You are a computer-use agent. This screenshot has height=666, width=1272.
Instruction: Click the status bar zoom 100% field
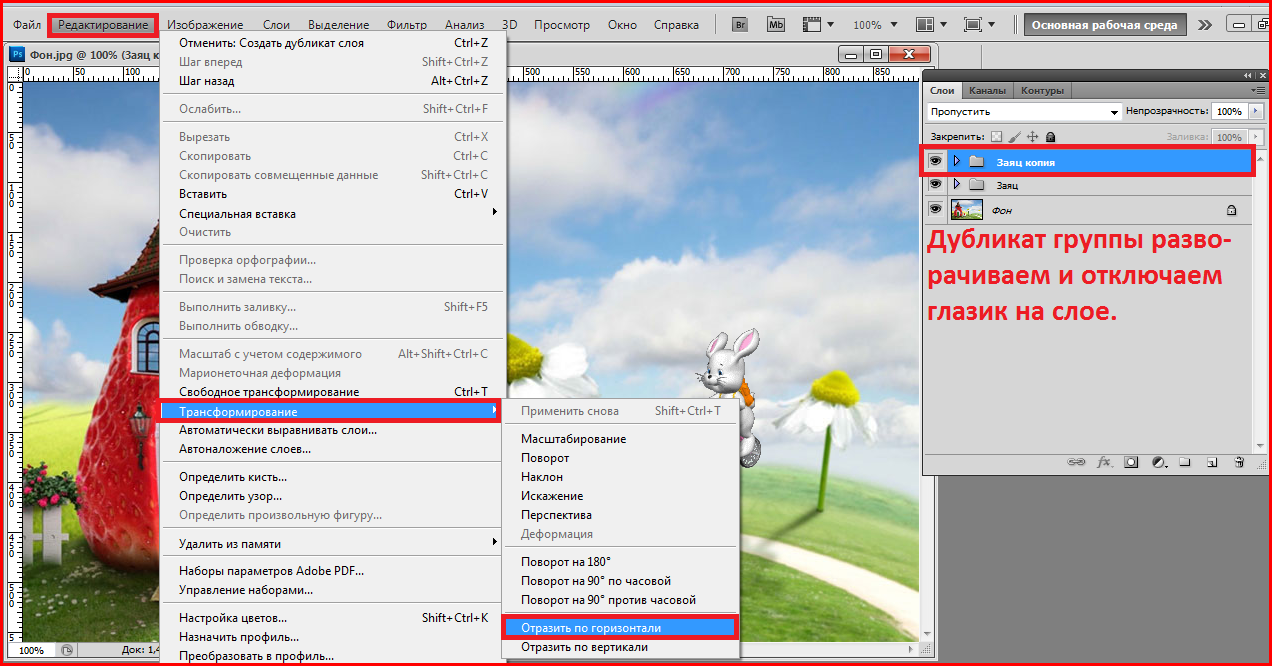point(31,650)
